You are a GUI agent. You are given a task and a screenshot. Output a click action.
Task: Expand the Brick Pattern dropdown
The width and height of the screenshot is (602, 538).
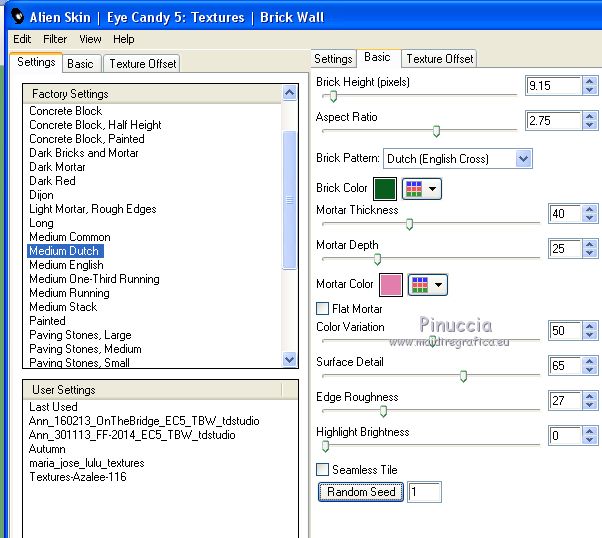tap(524, 159)
